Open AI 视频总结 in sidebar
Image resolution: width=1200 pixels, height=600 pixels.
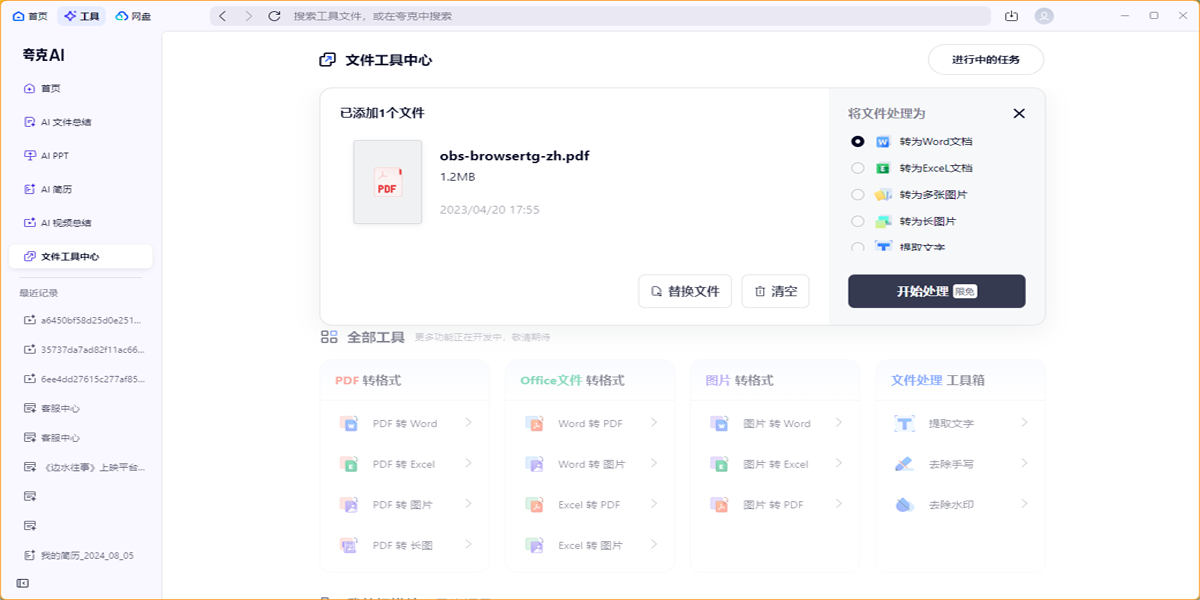[x=66, y=223]
